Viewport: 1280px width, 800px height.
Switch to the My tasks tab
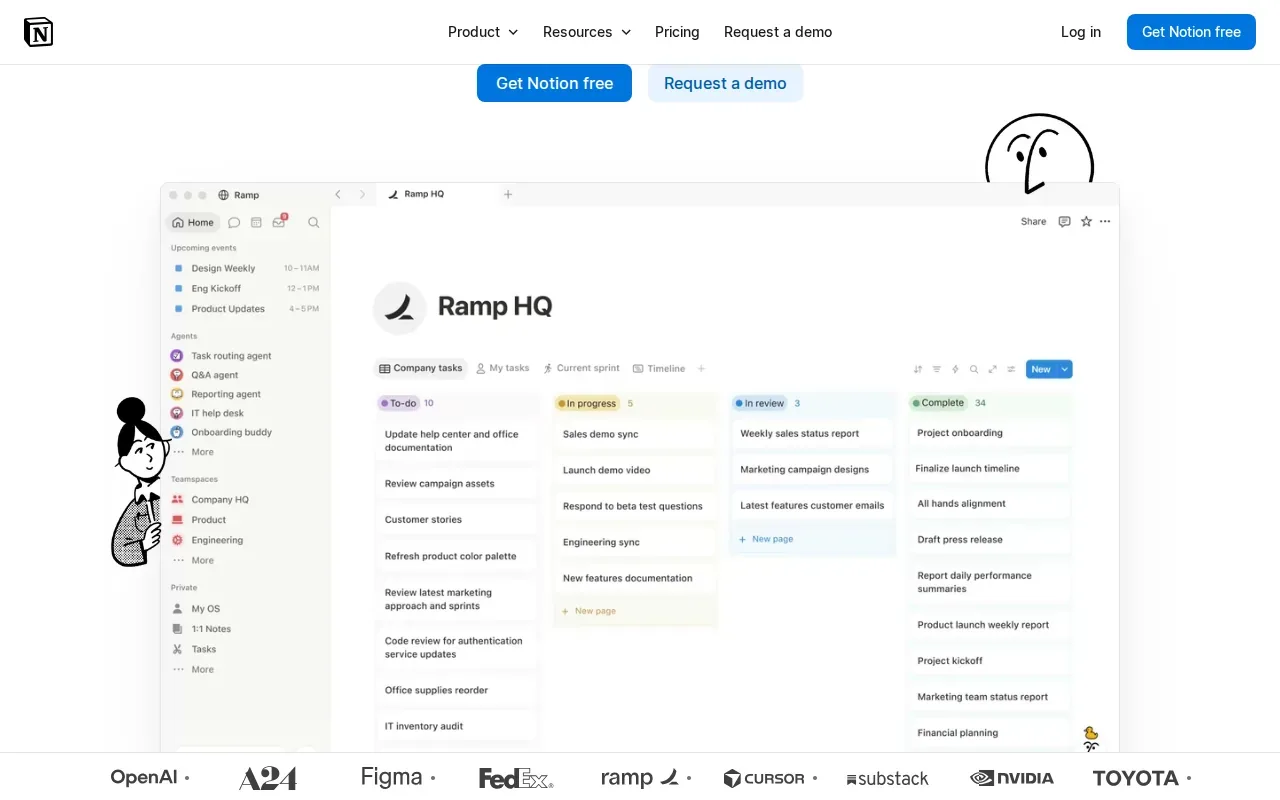click(x=503, y=368)
